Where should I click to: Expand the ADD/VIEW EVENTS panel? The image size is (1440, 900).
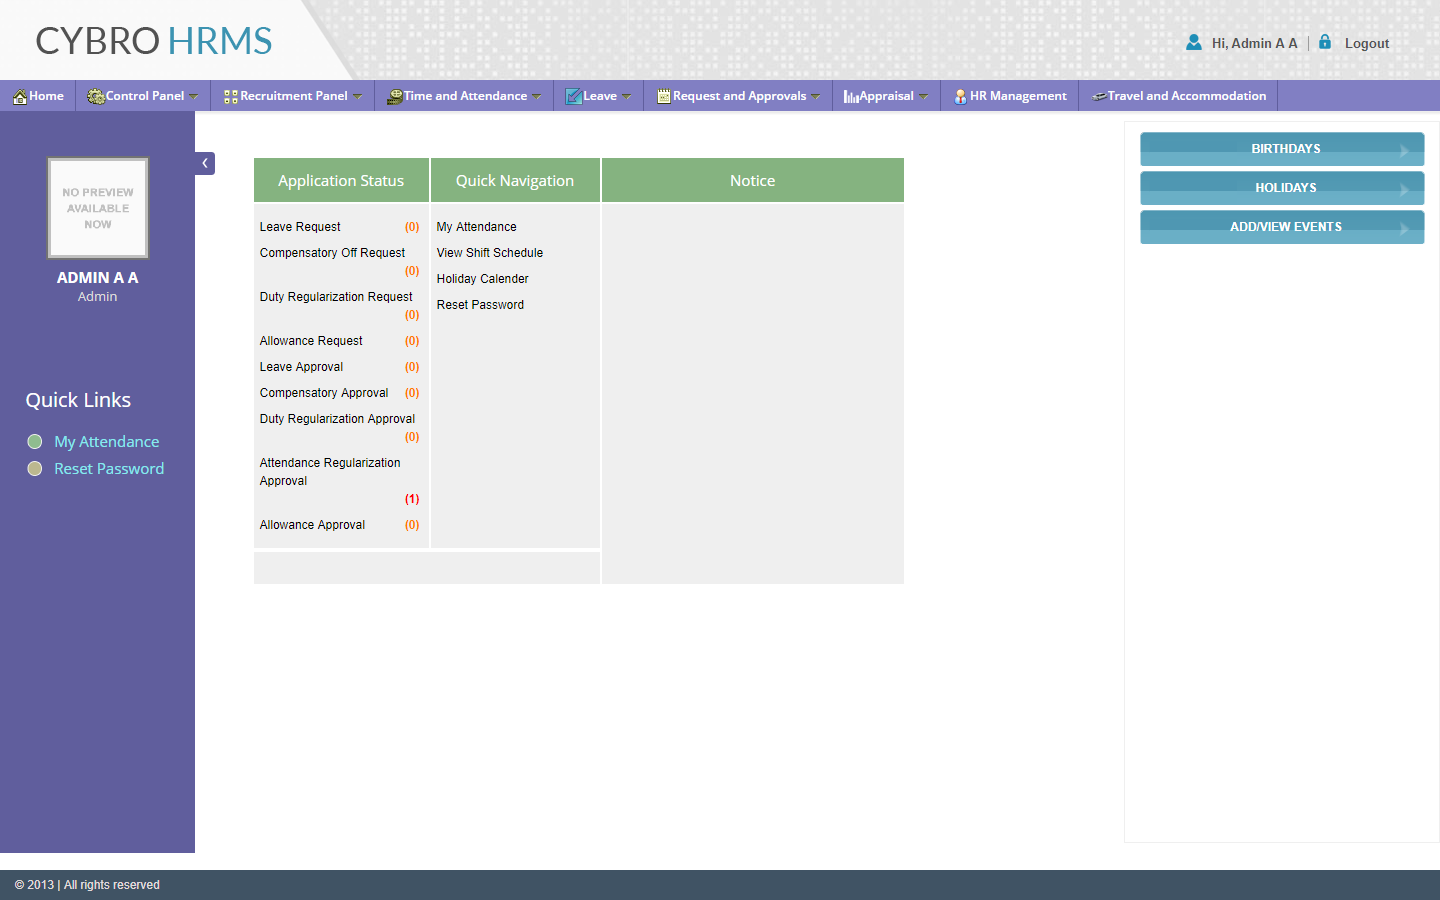1282,227
